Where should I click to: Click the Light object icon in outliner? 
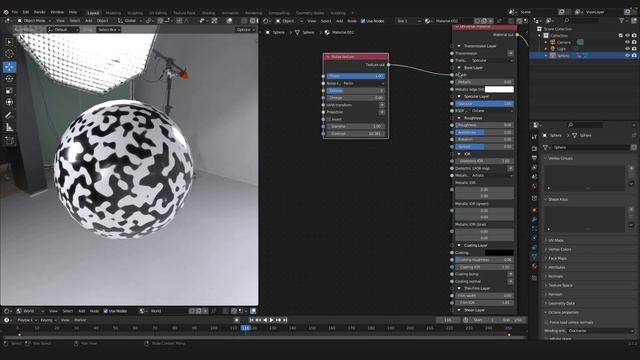point(553,49)
